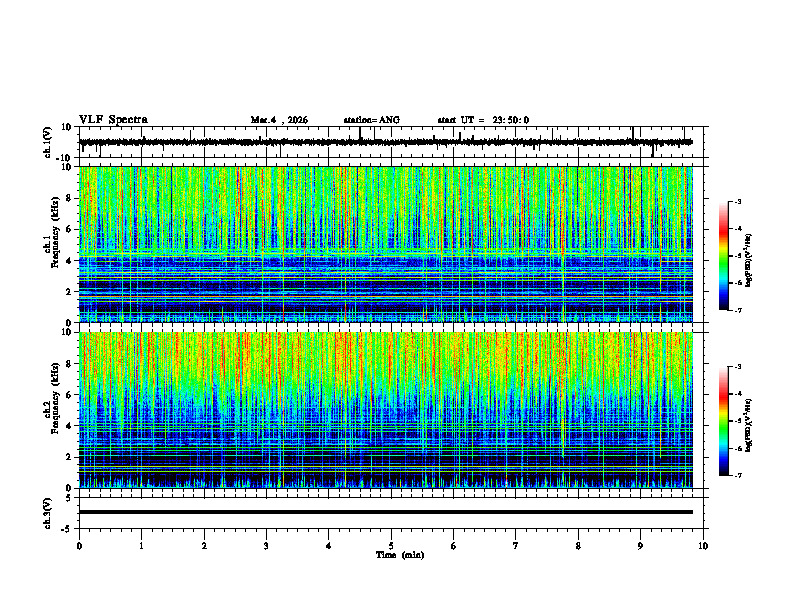
Task: Click the time axis tick label "1"
Action: pyautogui.click(x=141, y=546)
